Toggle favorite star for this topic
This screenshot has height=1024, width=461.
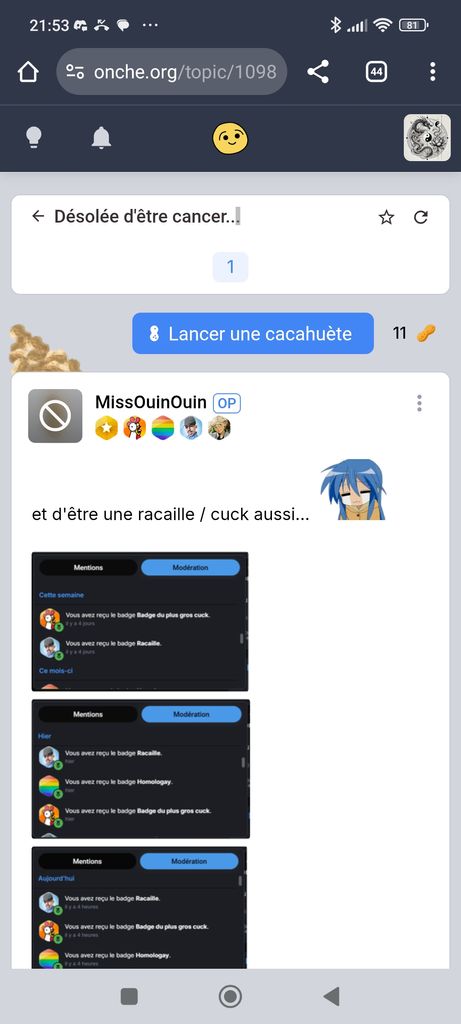coord(387,217)
